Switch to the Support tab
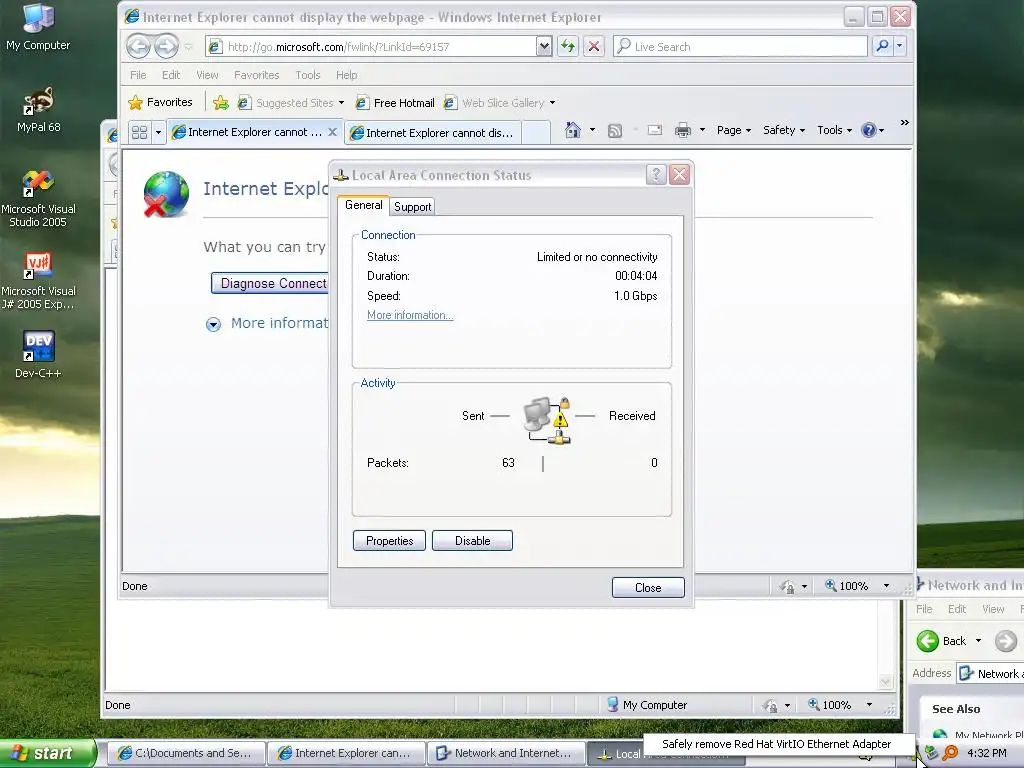The image size is (1024, 768). click(412, 206)
